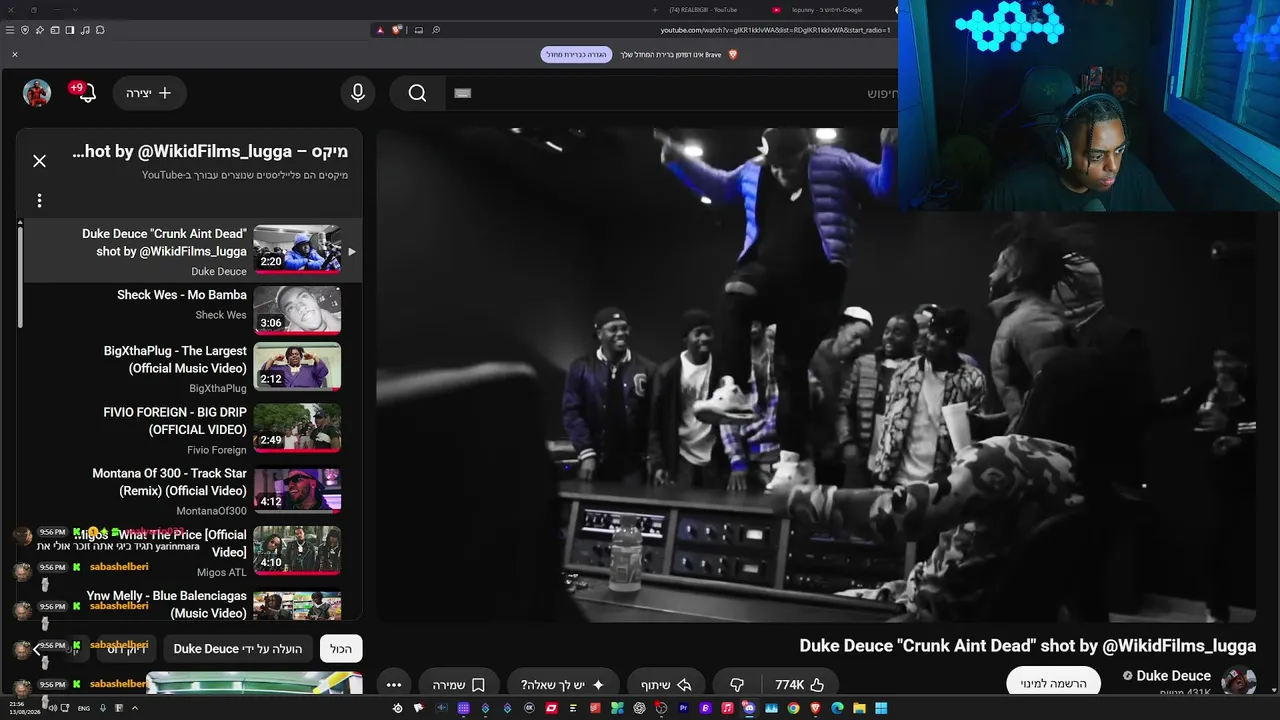The width and height of the screenshot is (1280, 720).
Task: Open the Duke Deuce channel avatar
Action: tap(1239, 684)
